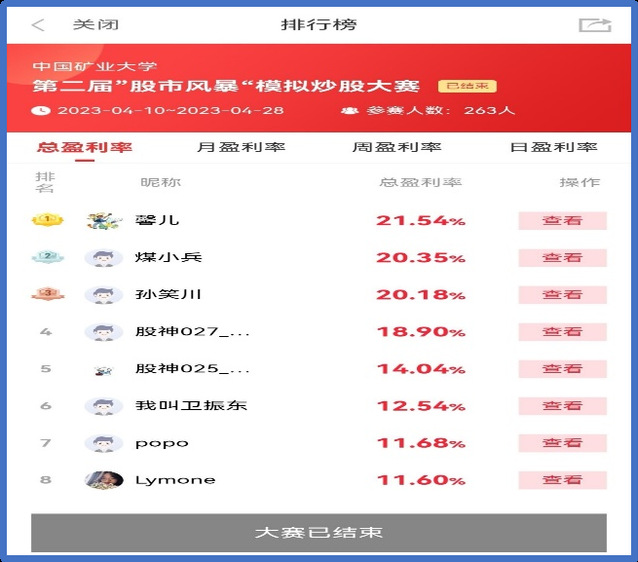Image resolution: width=638 pixels, height=562 pixels.
Task: Open 馨儿's avatar picture
Action: [x=103, y=220]
